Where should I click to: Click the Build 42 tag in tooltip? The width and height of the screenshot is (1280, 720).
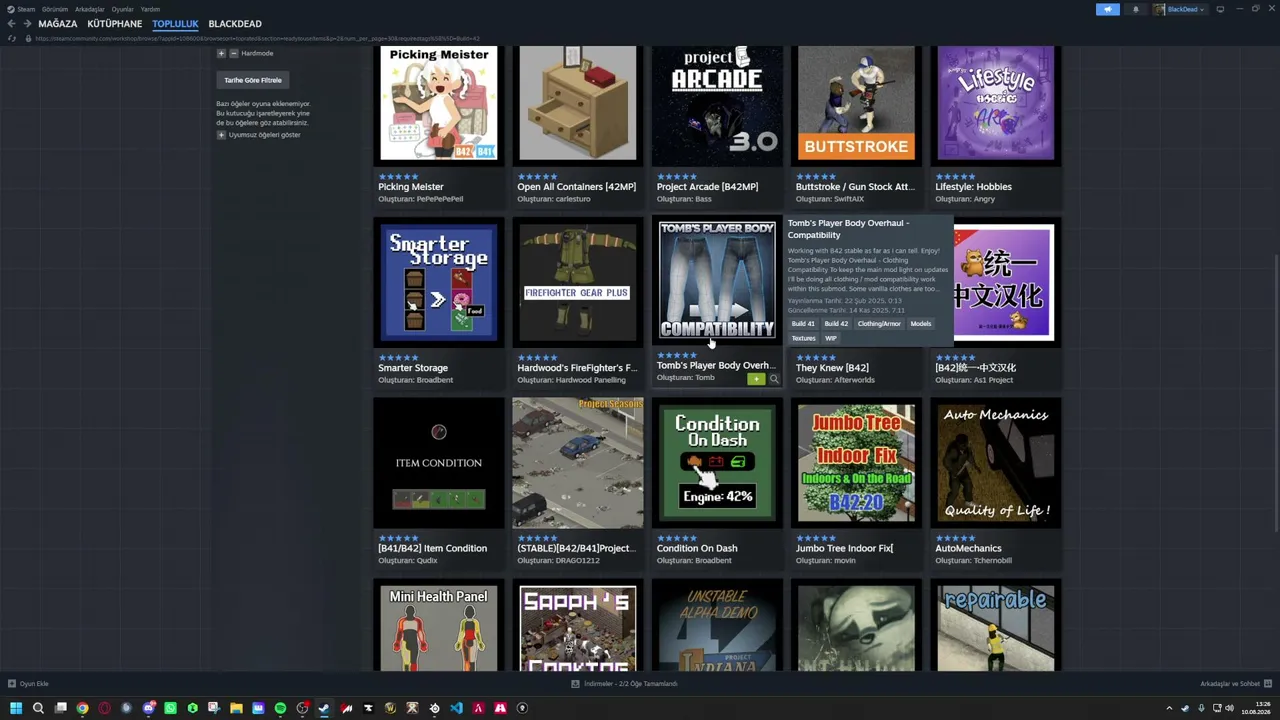tap(836, 324)
